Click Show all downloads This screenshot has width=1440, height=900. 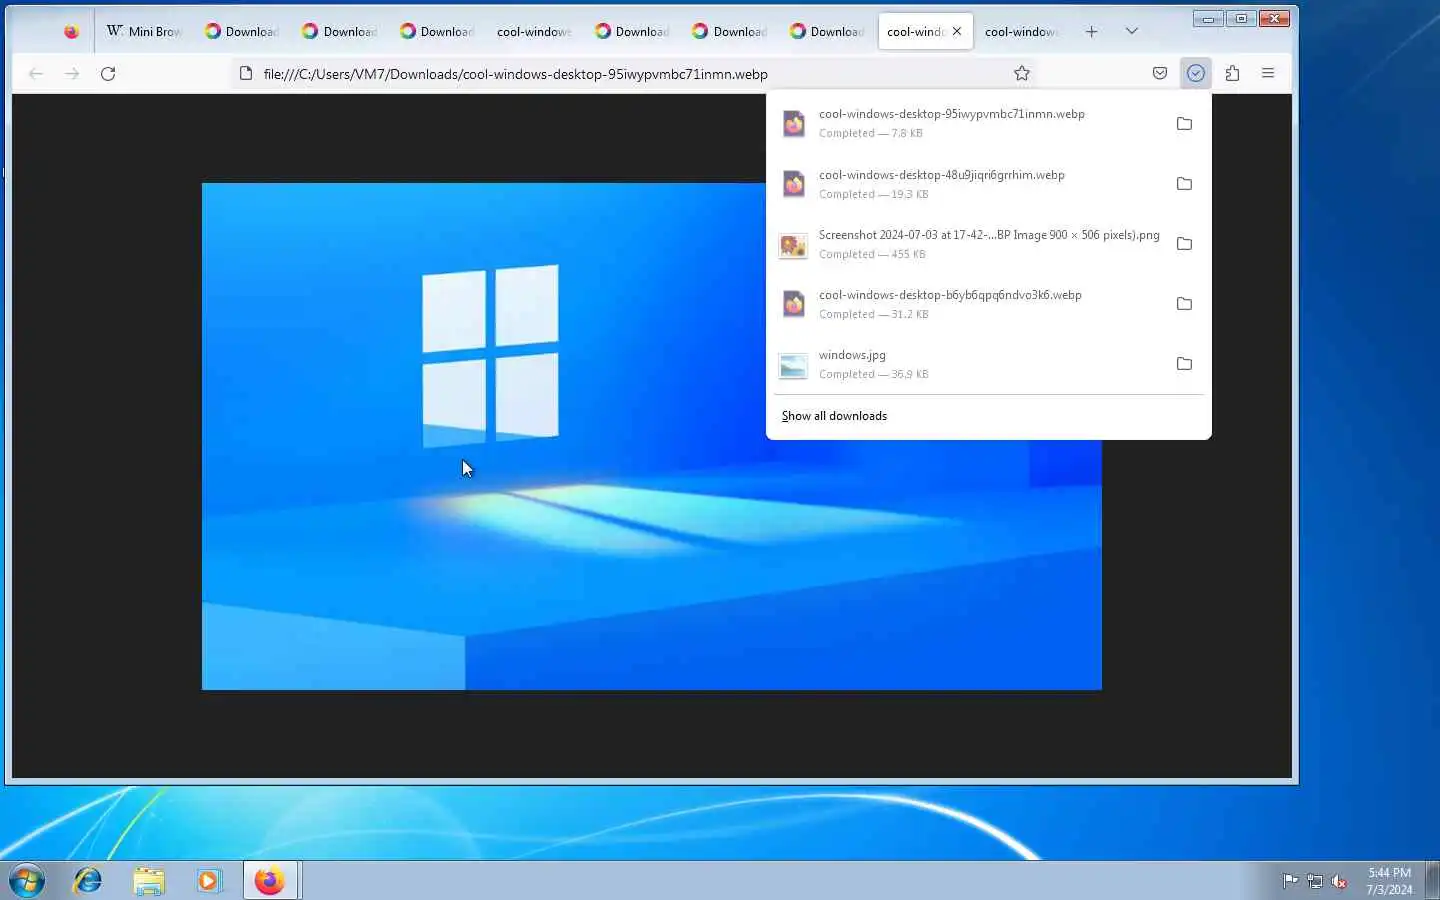[834, 416]
